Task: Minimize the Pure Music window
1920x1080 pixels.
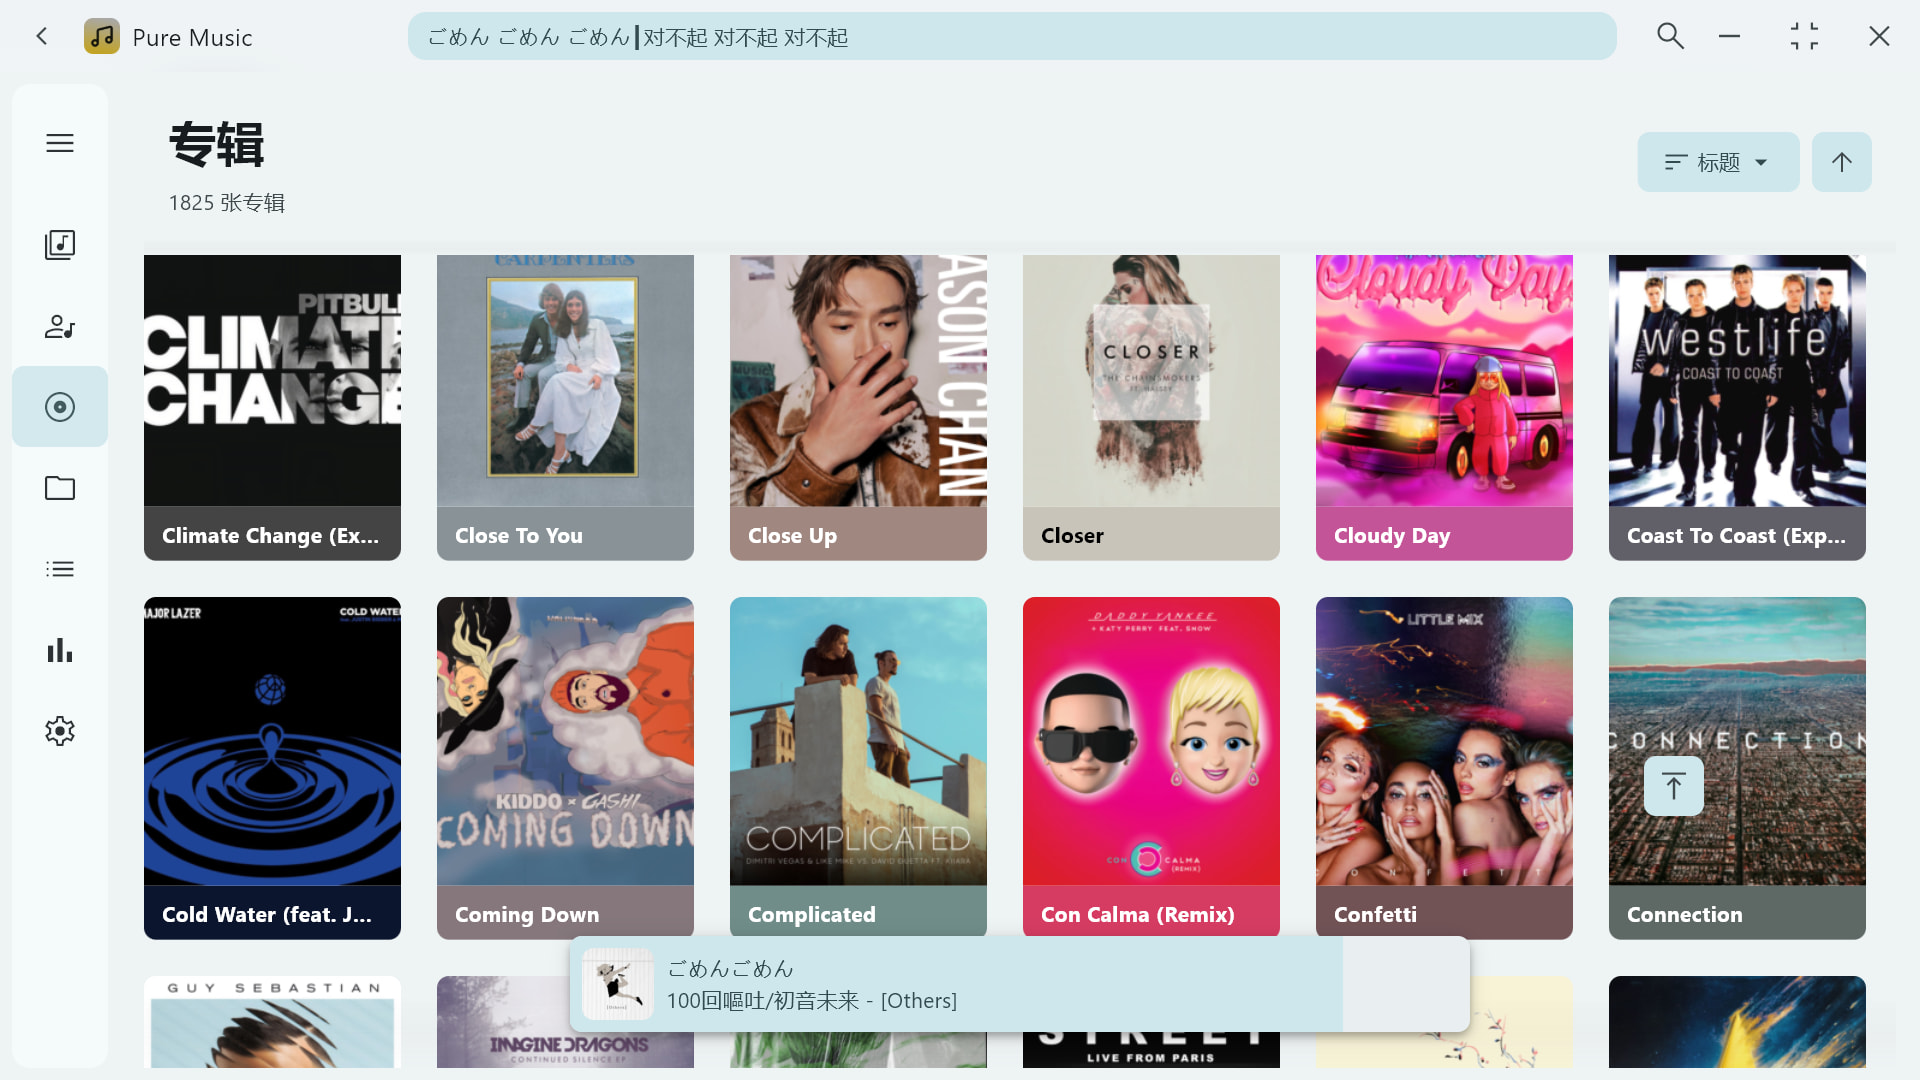Action: click(x=1729, y=36)
